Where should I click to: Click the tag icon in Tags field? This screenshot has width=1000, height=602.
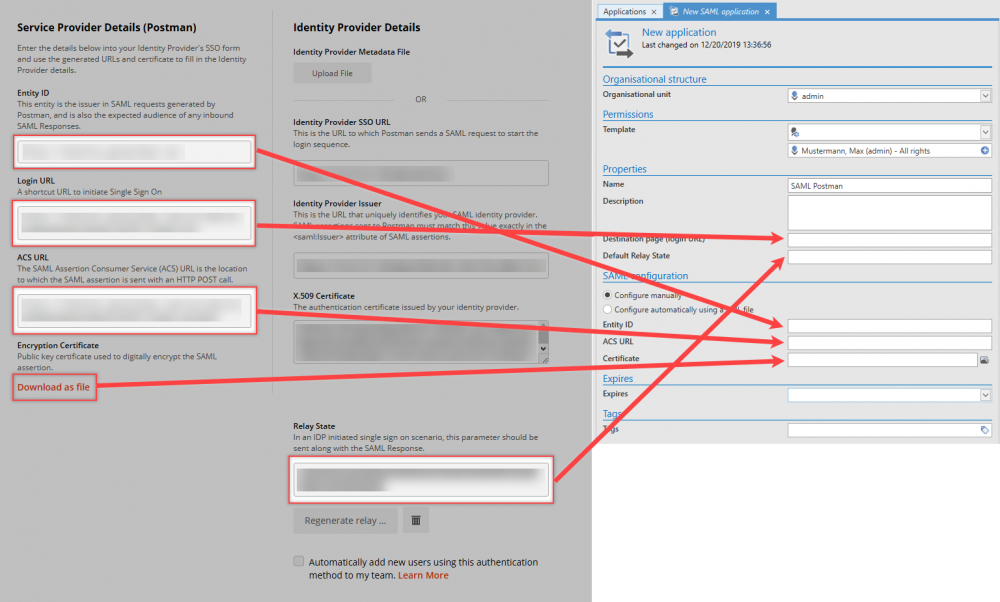984,430
